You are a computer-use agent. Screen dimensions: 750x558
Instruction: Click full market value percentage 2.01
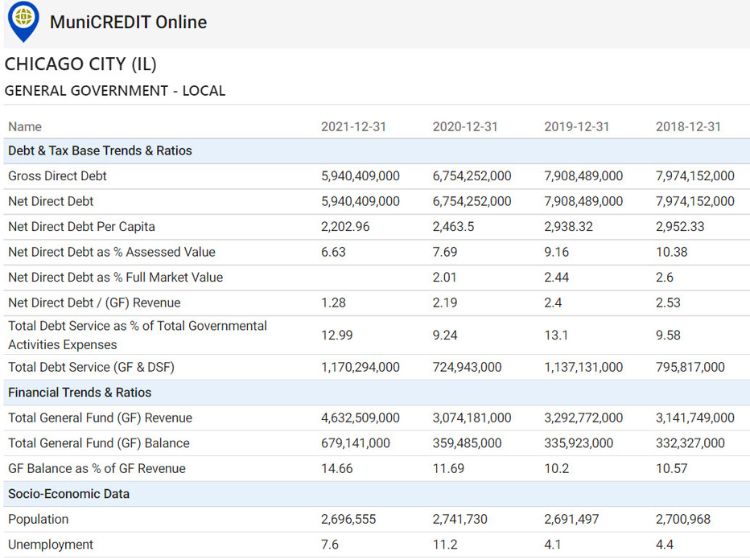tap(444, 277)
